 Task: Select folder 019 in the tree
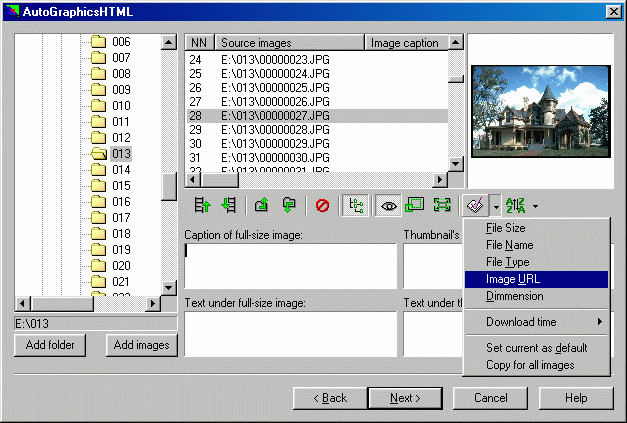(x=121, y=249)
